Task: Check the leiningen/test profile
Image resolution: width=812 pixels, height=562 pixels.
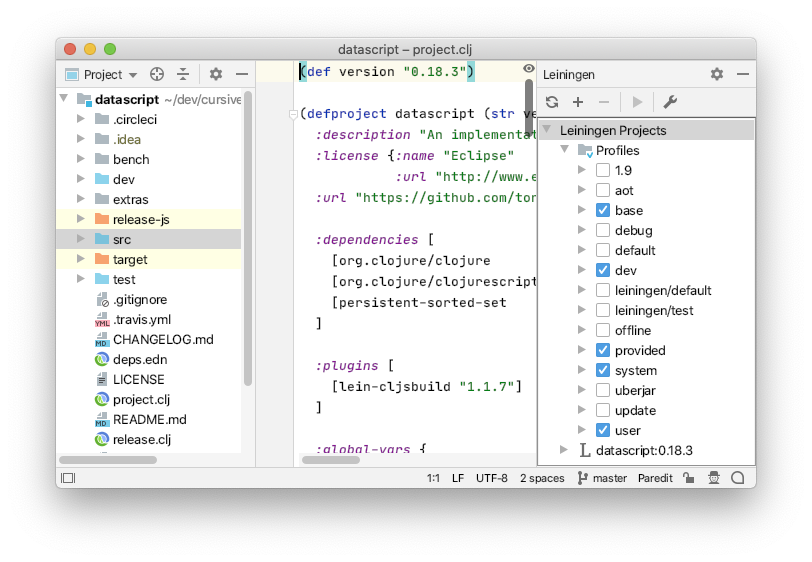Action: (x=603, y=310)
